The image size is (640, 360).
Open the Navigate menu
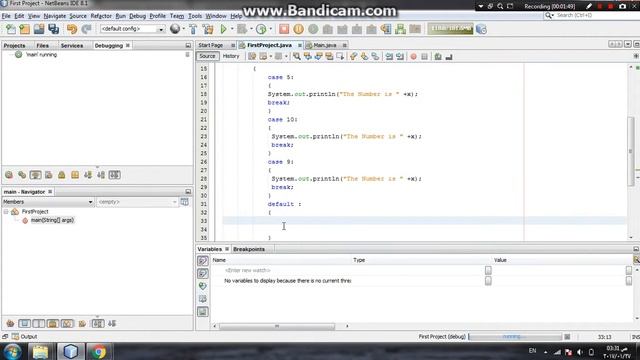pos(55,16)
